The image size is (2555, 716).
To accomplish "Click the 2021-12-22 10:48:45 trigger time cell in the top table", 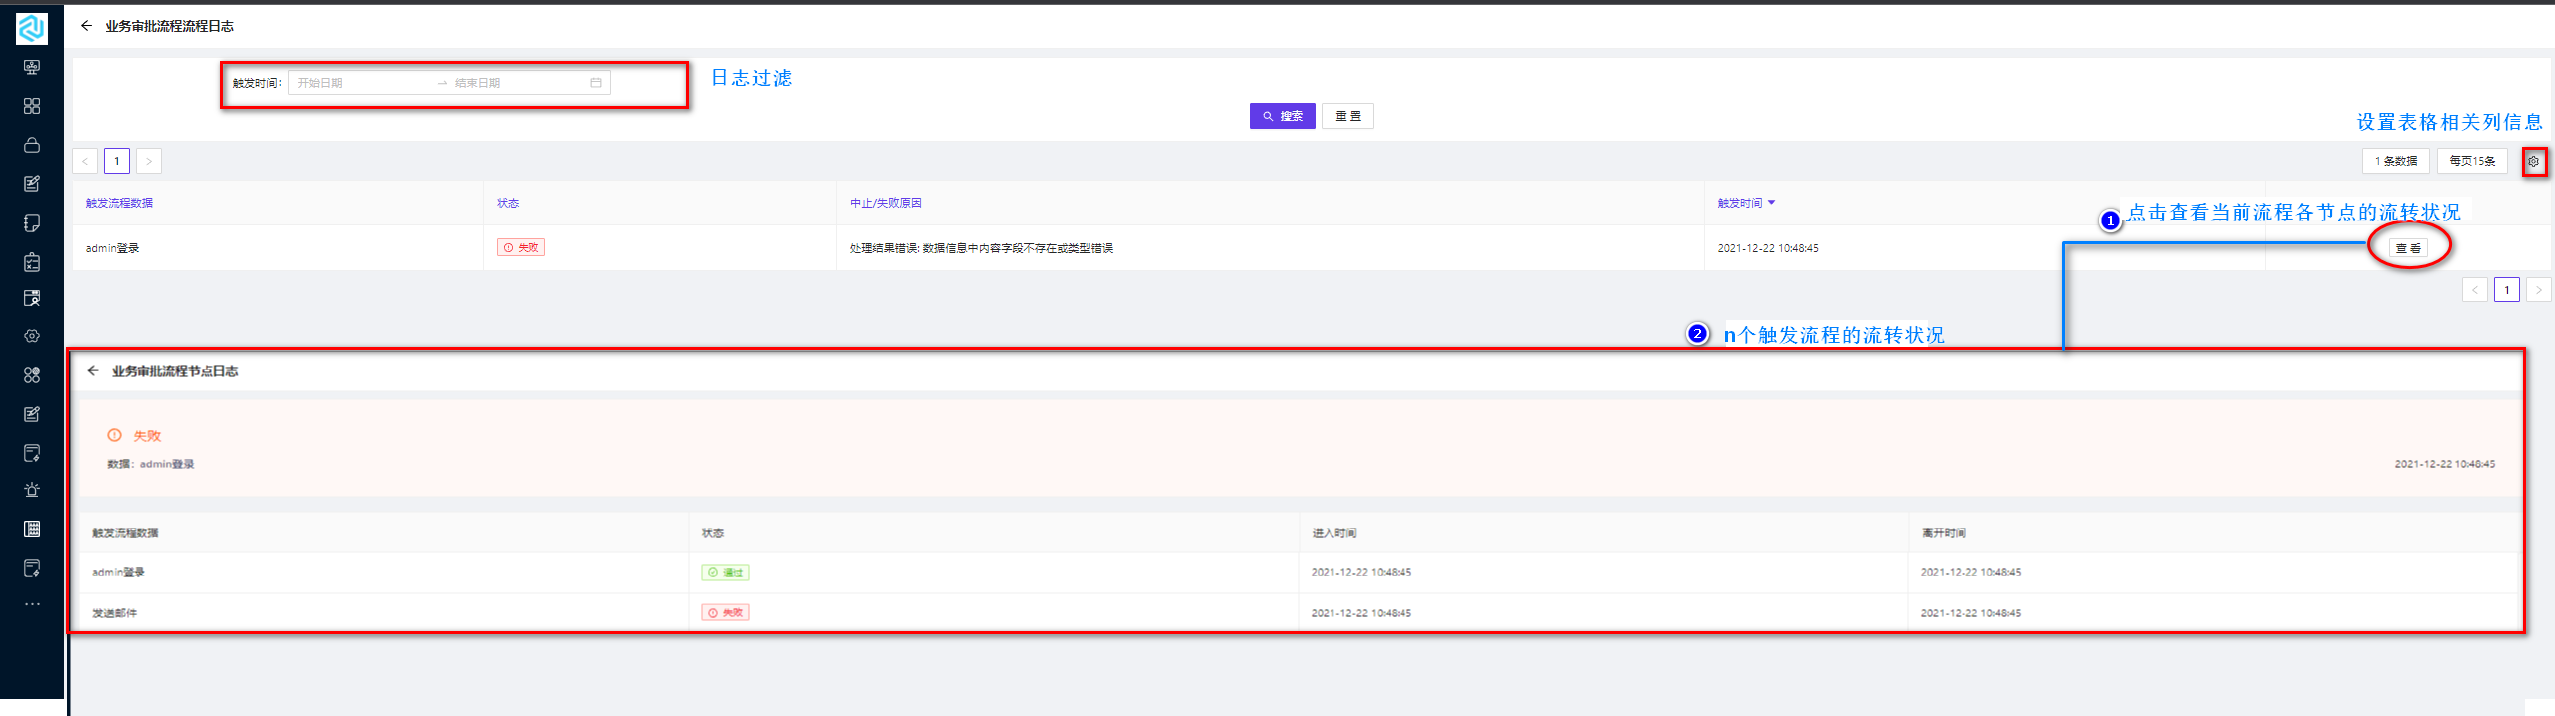I will click(1768, 248).
